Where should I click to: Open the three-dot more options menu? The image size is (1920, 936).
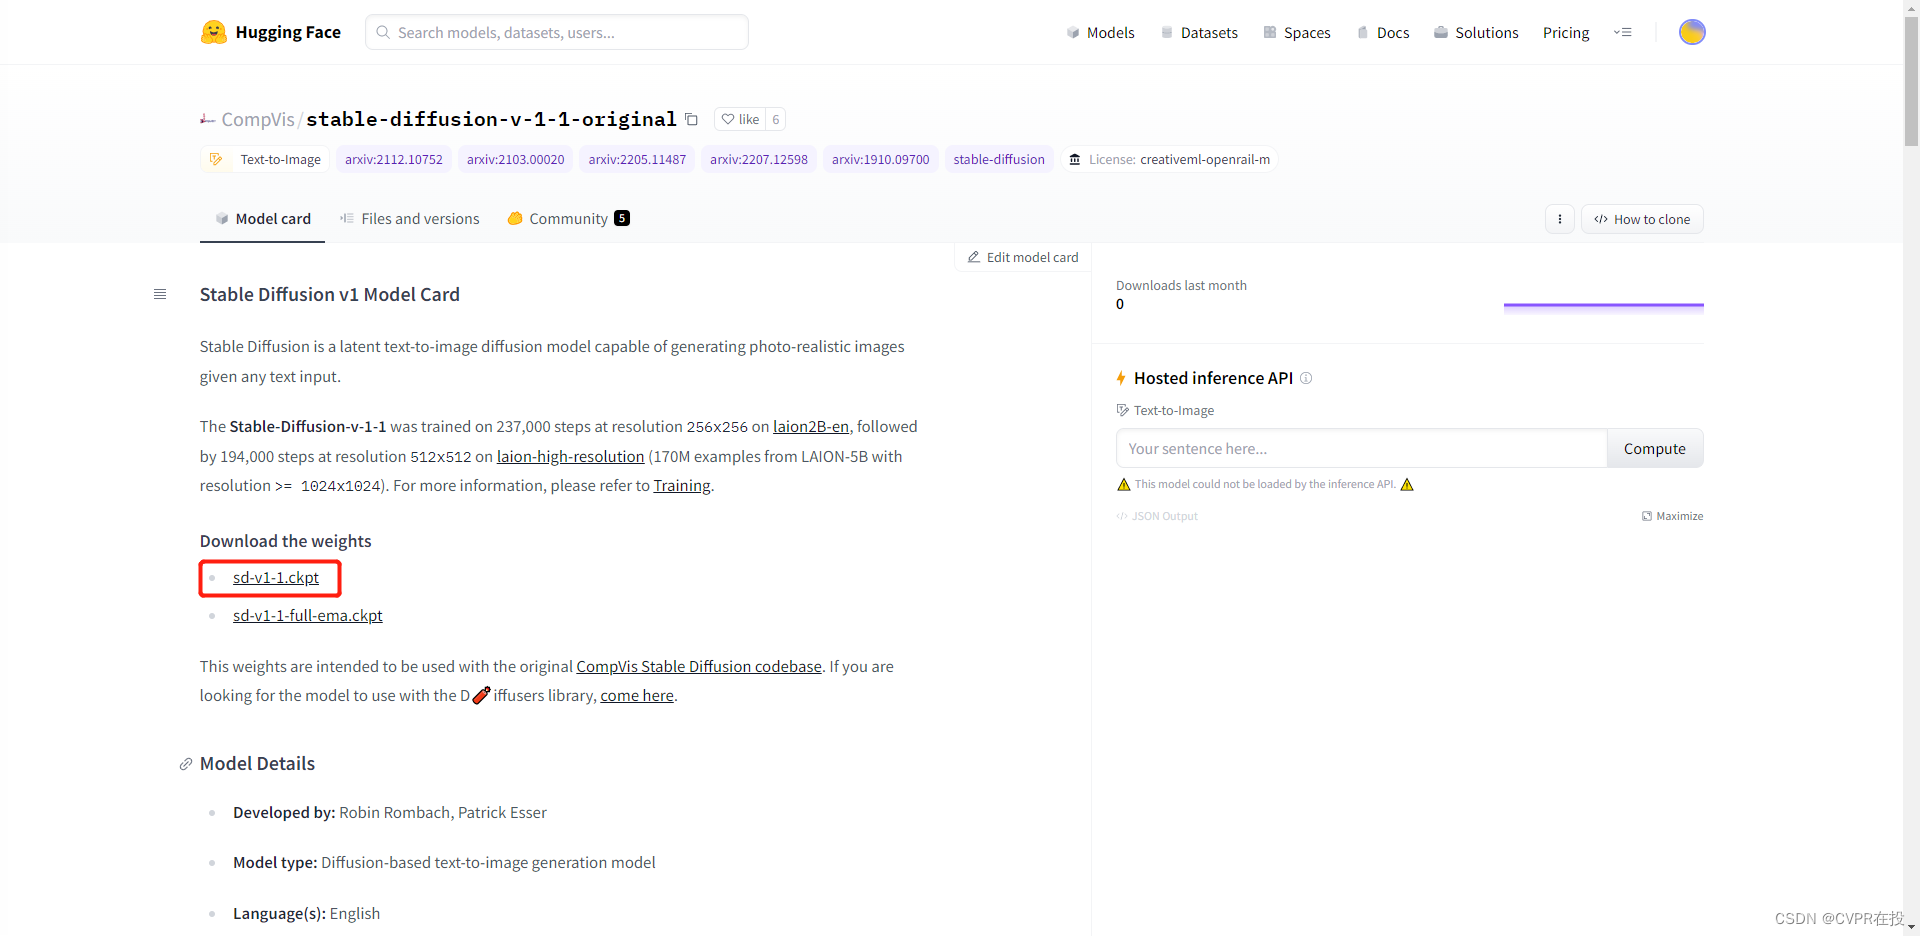[1559, 219]
